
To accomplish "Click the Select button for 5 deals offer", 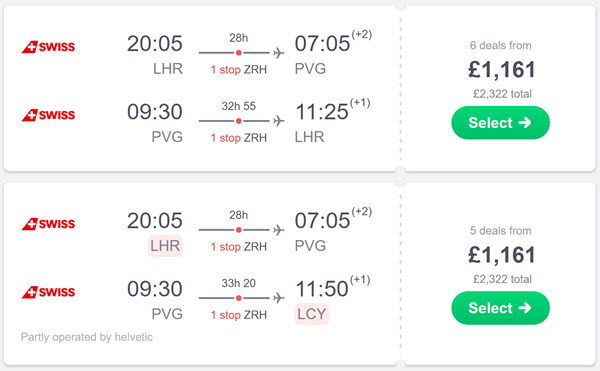I will coord(500,308).
